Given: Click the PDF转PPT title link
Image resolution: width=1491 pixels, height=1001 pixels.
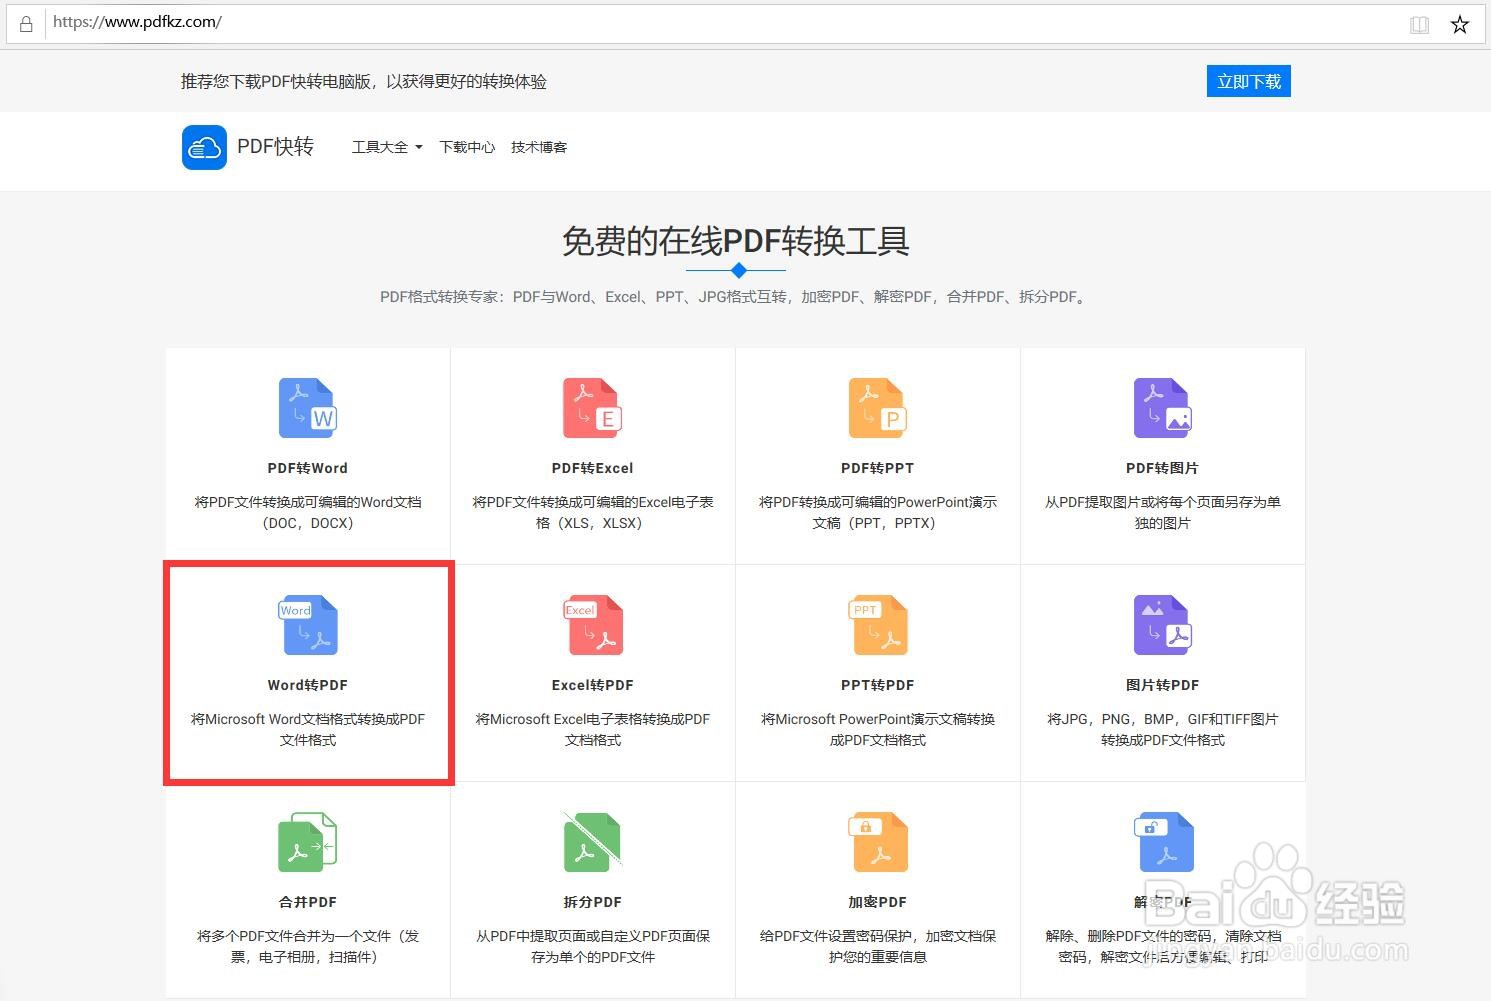Looking at the screenshot, I should point(878,468).
